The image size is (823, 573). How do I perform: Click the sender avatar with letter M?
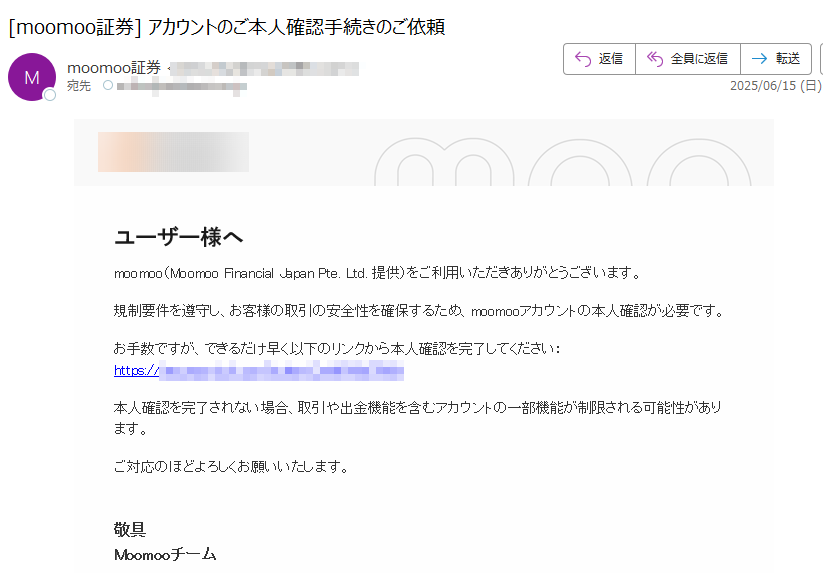[32, 77]
